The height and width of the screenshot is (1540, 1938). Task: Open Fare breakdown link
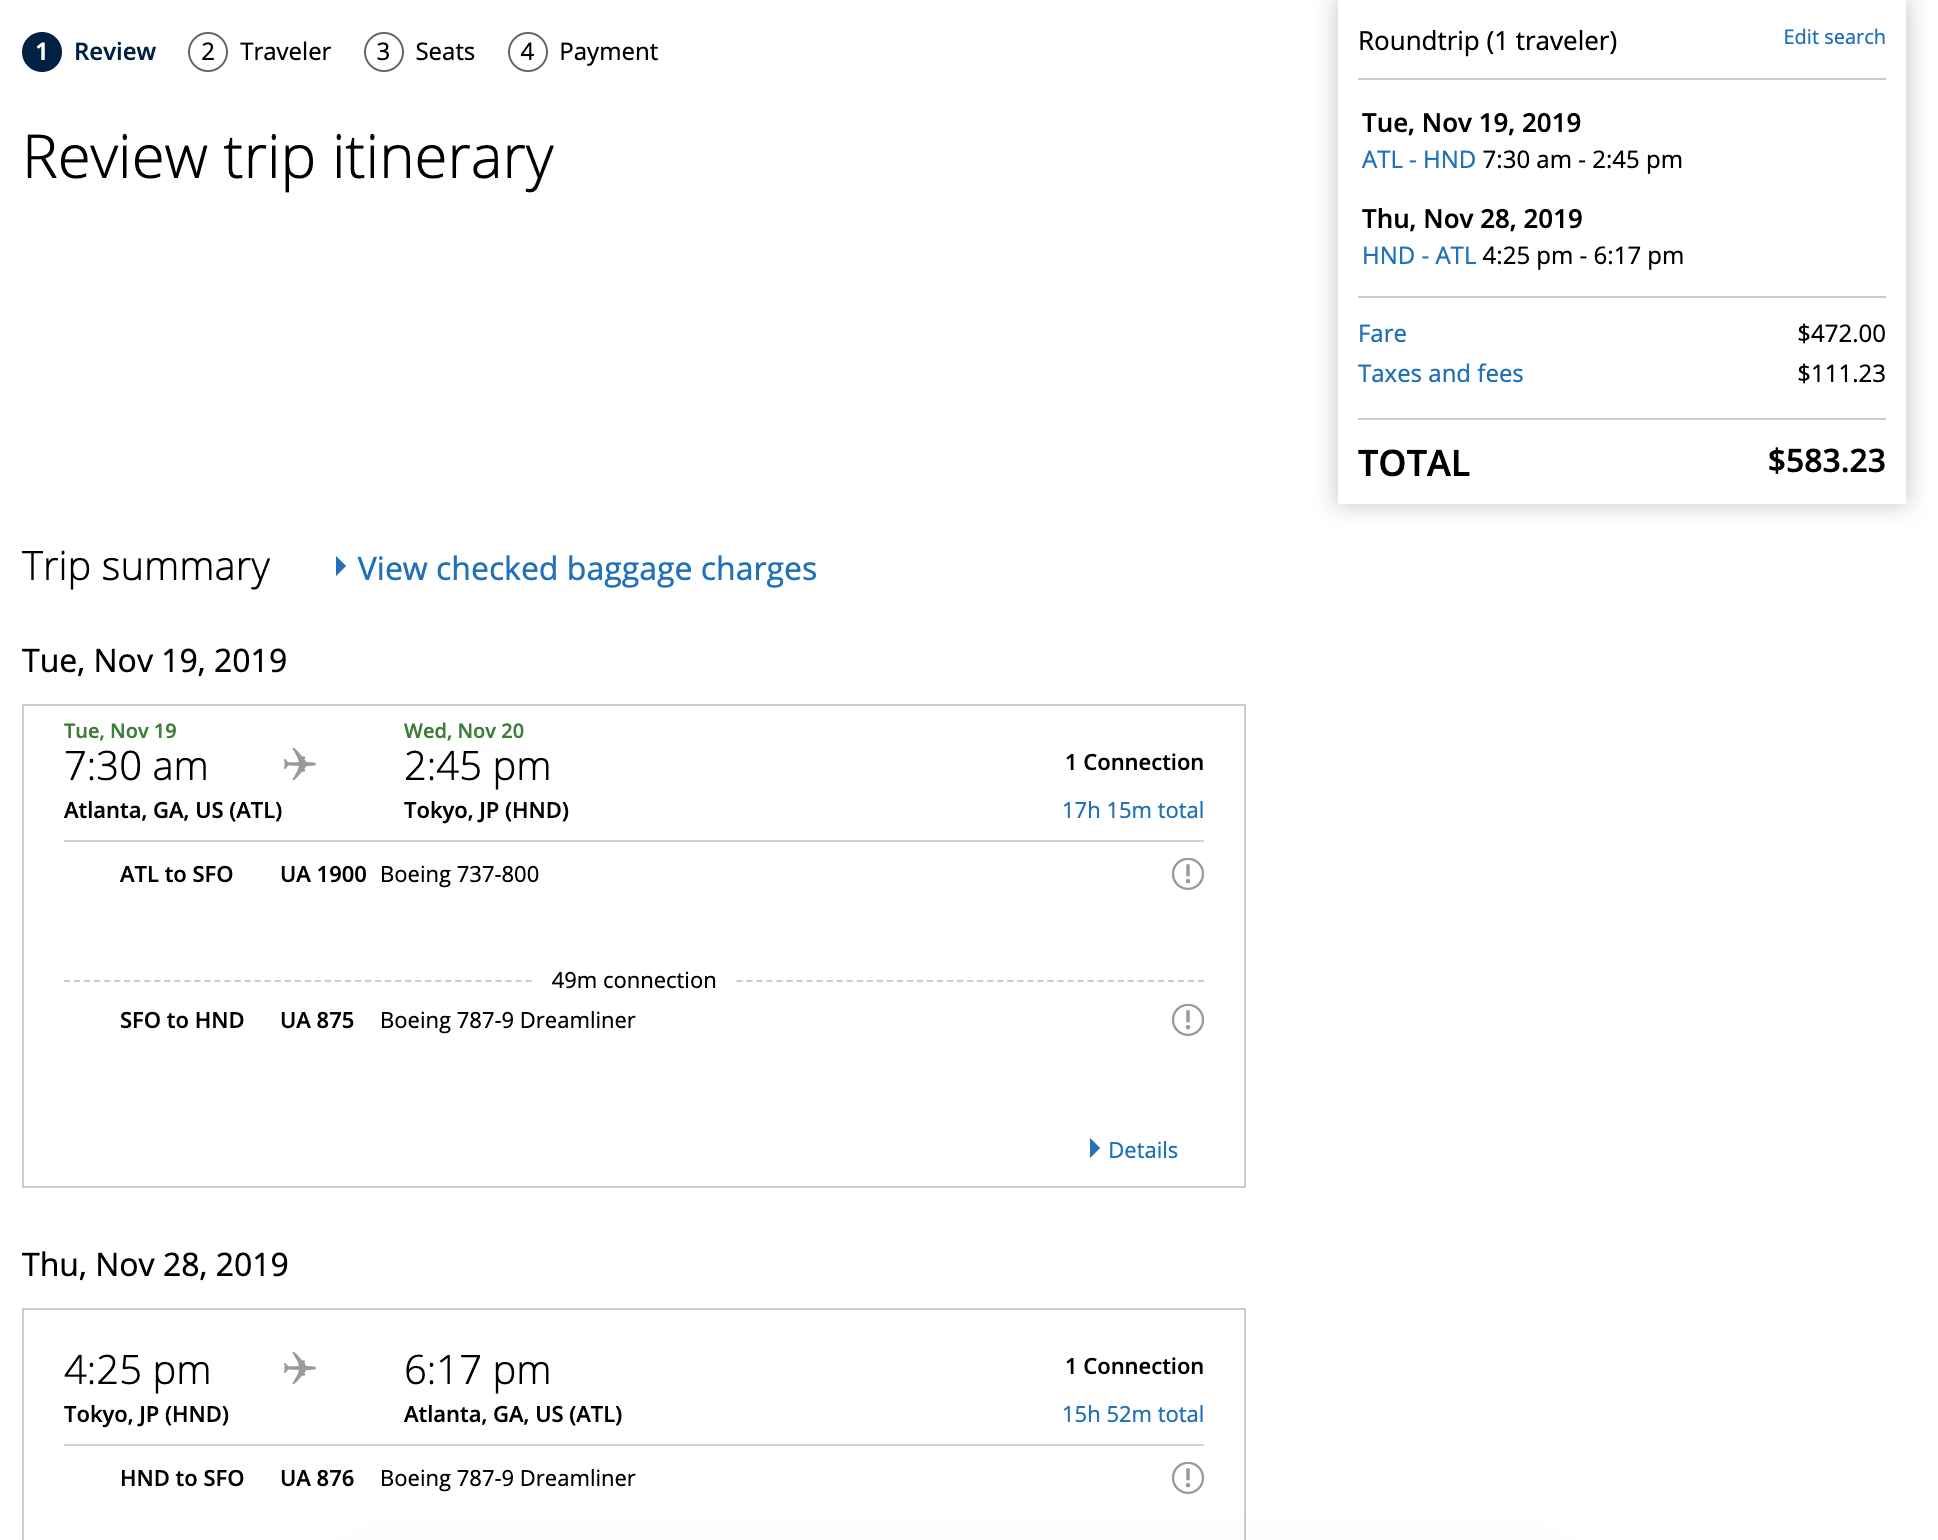point(1382,334)
